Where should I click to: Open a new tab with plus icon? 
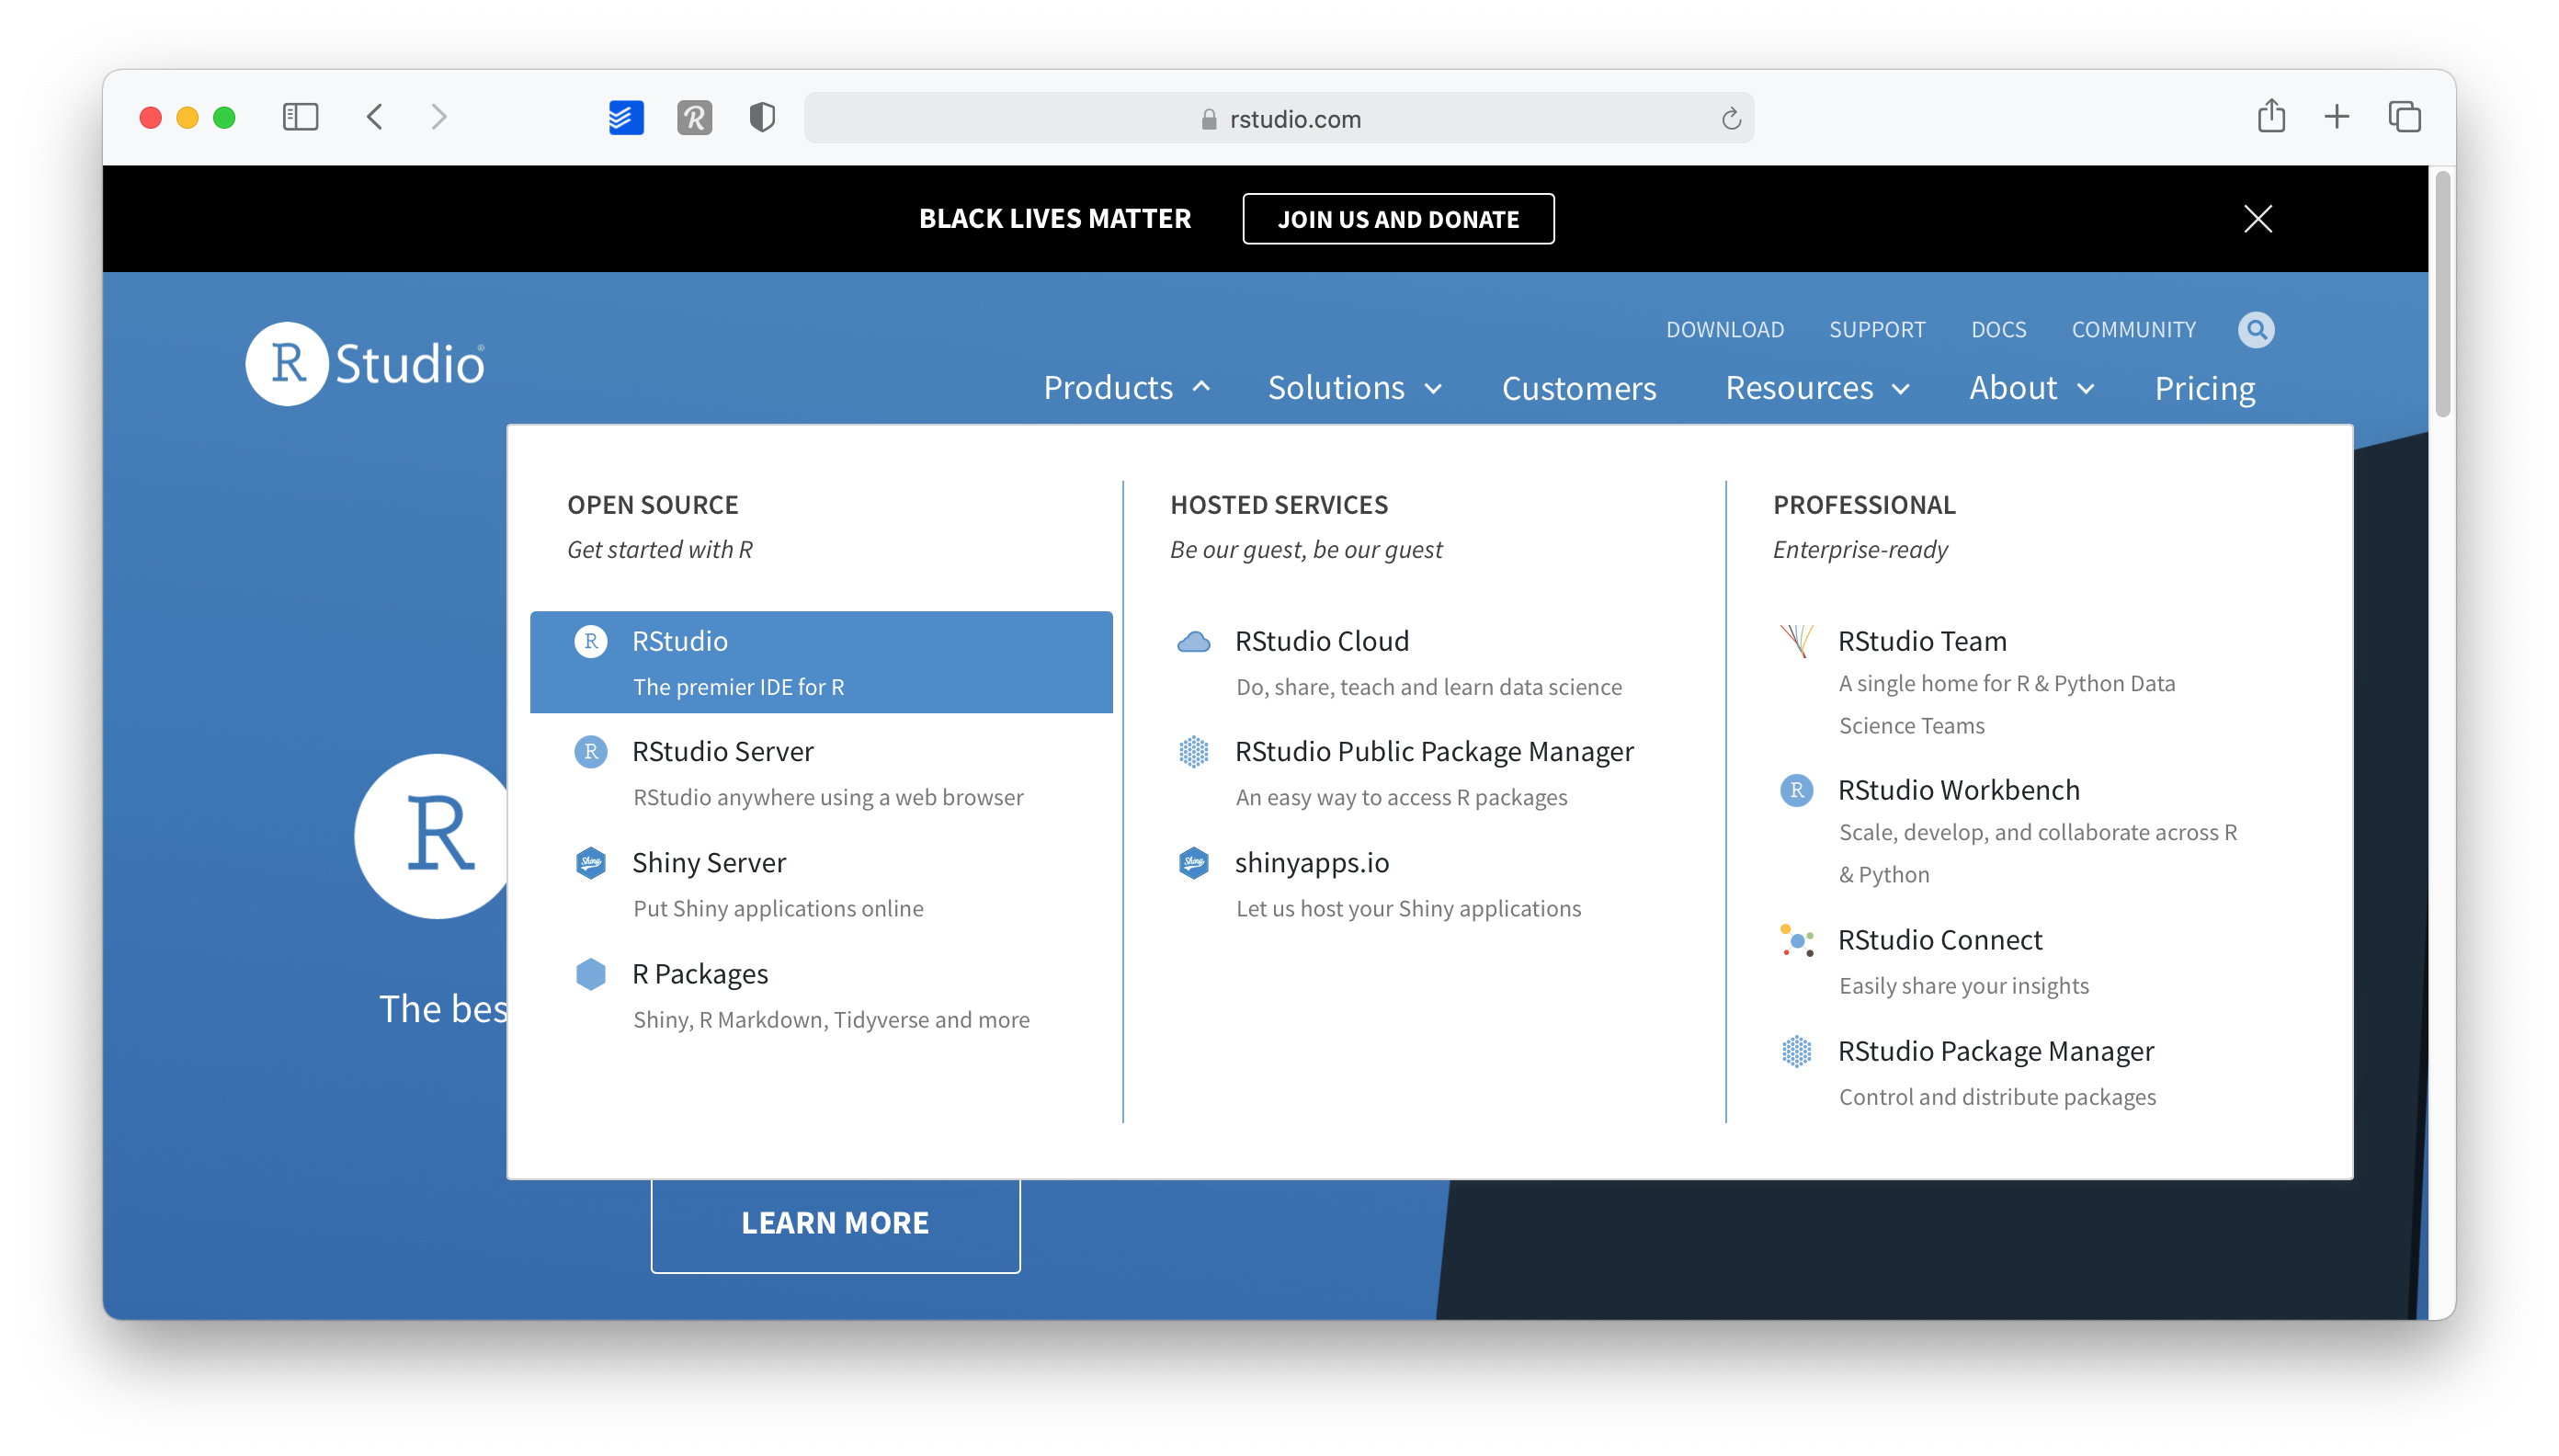click(2336, 117)
